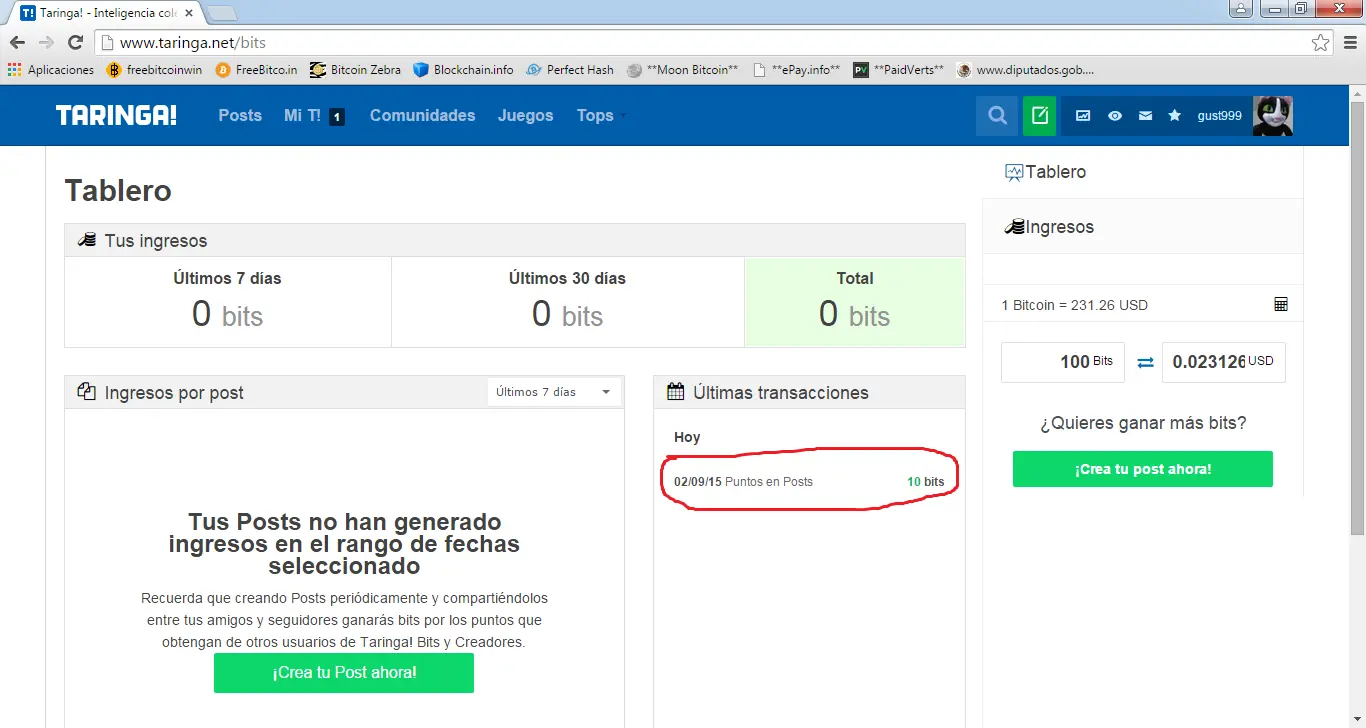Open the Blockchain.info bookmark
The height and width of the screenshot is (728, 1366).
(x=463, y=70)
